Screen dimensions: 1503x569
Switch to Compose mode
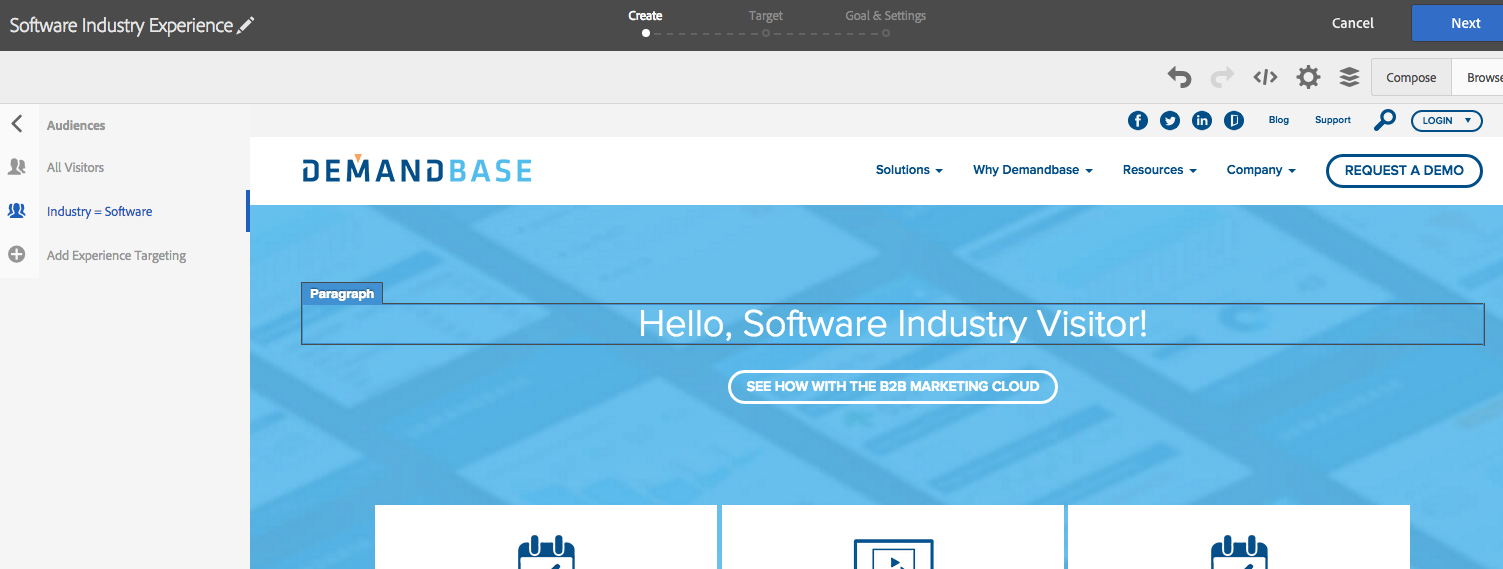tap(1411, 77)
